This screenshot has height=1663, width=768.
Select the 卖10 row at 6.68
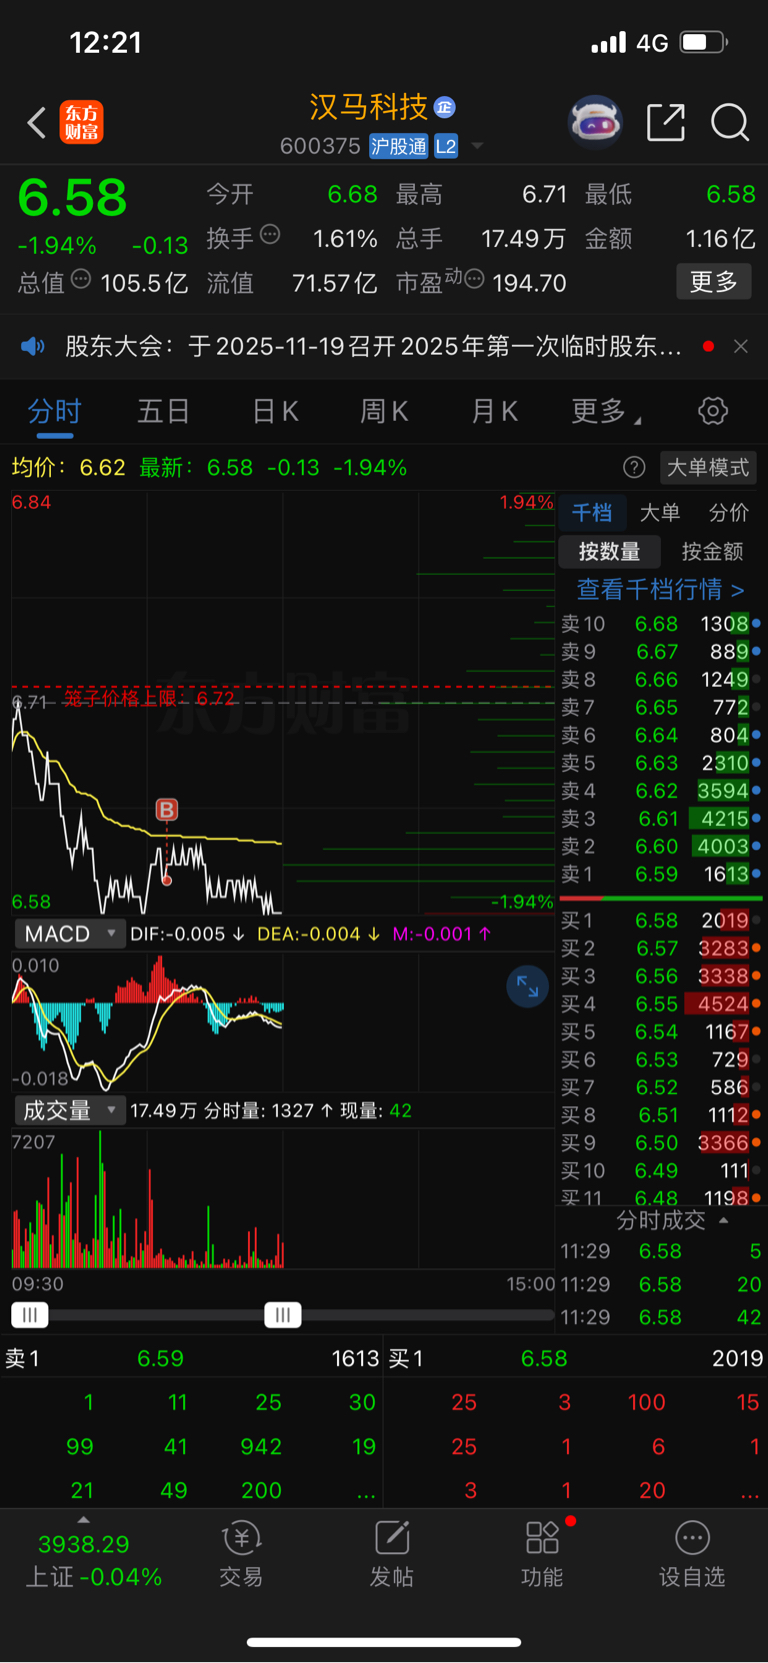[x=660, y=624]
